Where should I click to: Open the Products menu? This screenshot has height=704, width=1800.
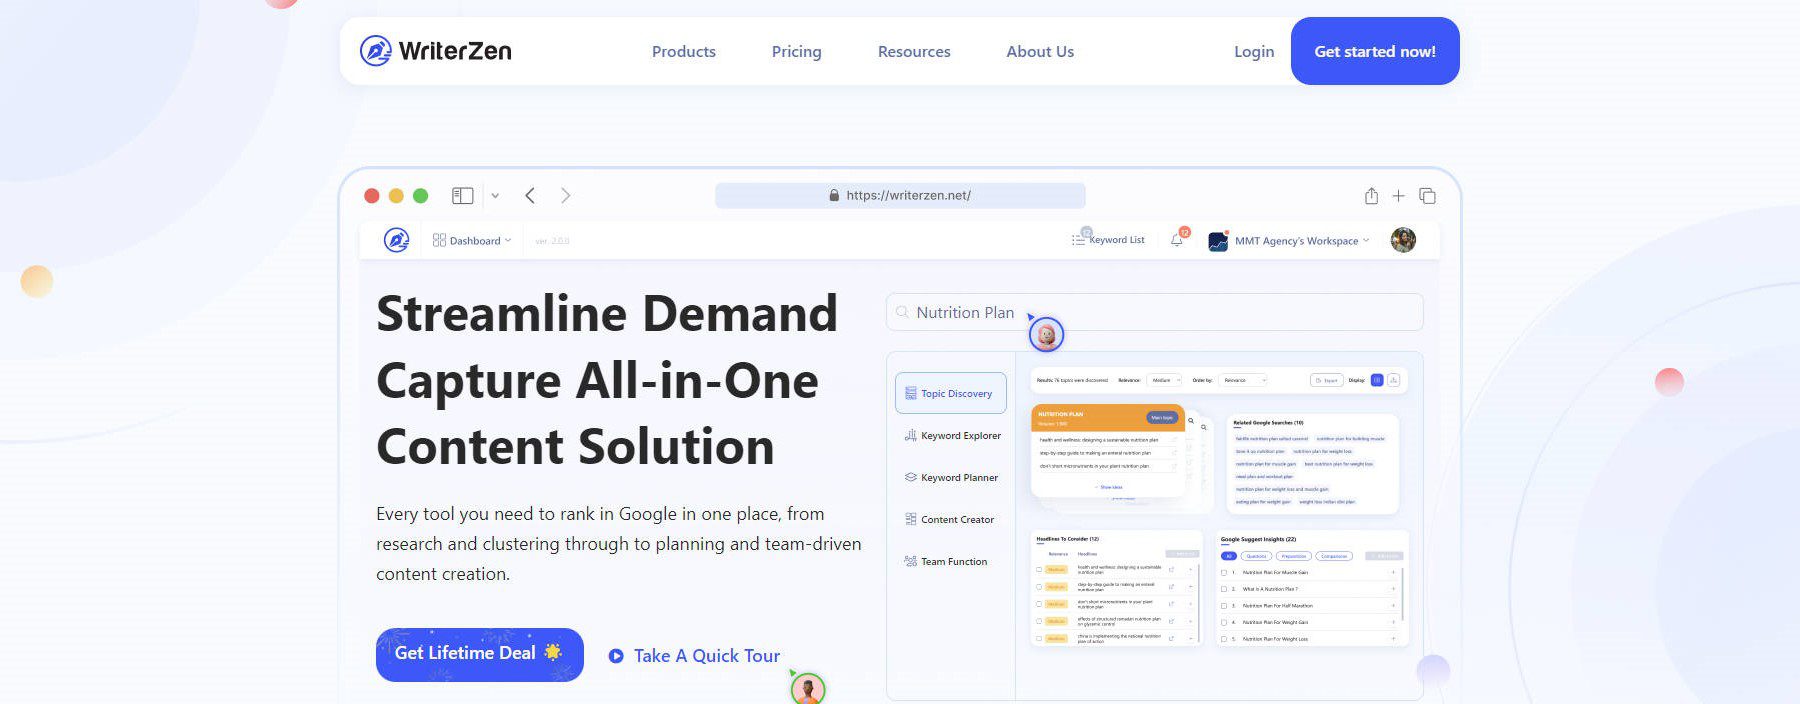tap(683, 52)
